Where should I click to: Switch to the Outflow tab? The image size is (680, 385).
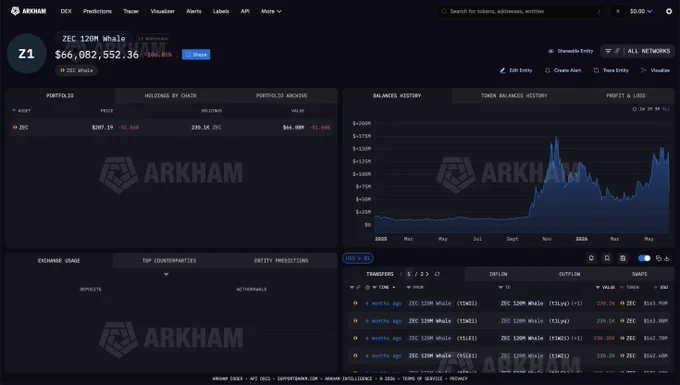pos(569,274)
